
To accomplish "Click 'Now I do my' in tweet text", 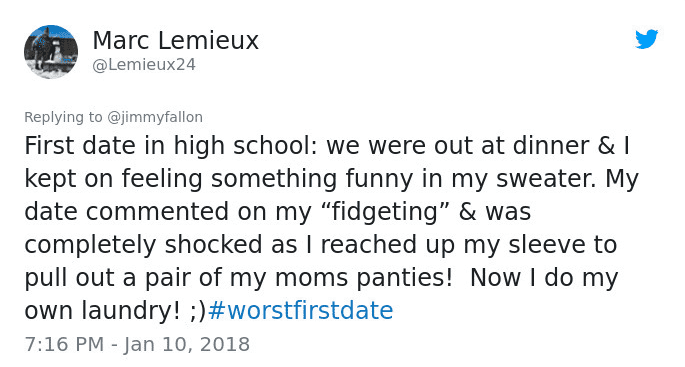I will 544,277.
